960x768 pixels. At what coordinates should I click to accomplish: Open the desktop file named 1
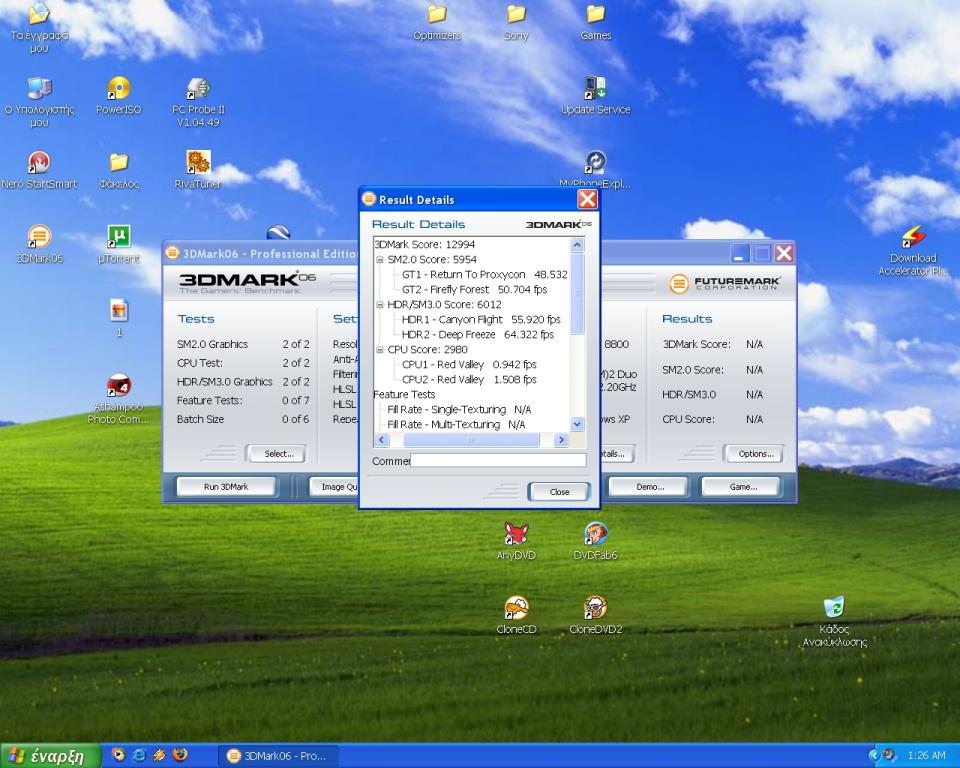pyautogui.click(x=119, y=317)
